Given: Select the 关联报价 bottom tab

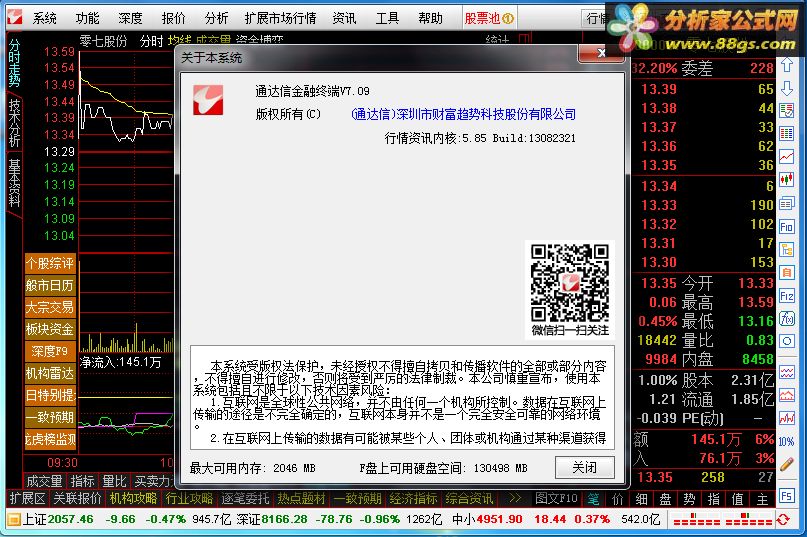Looking at the screenshot, I should click(x=78, y=498).
